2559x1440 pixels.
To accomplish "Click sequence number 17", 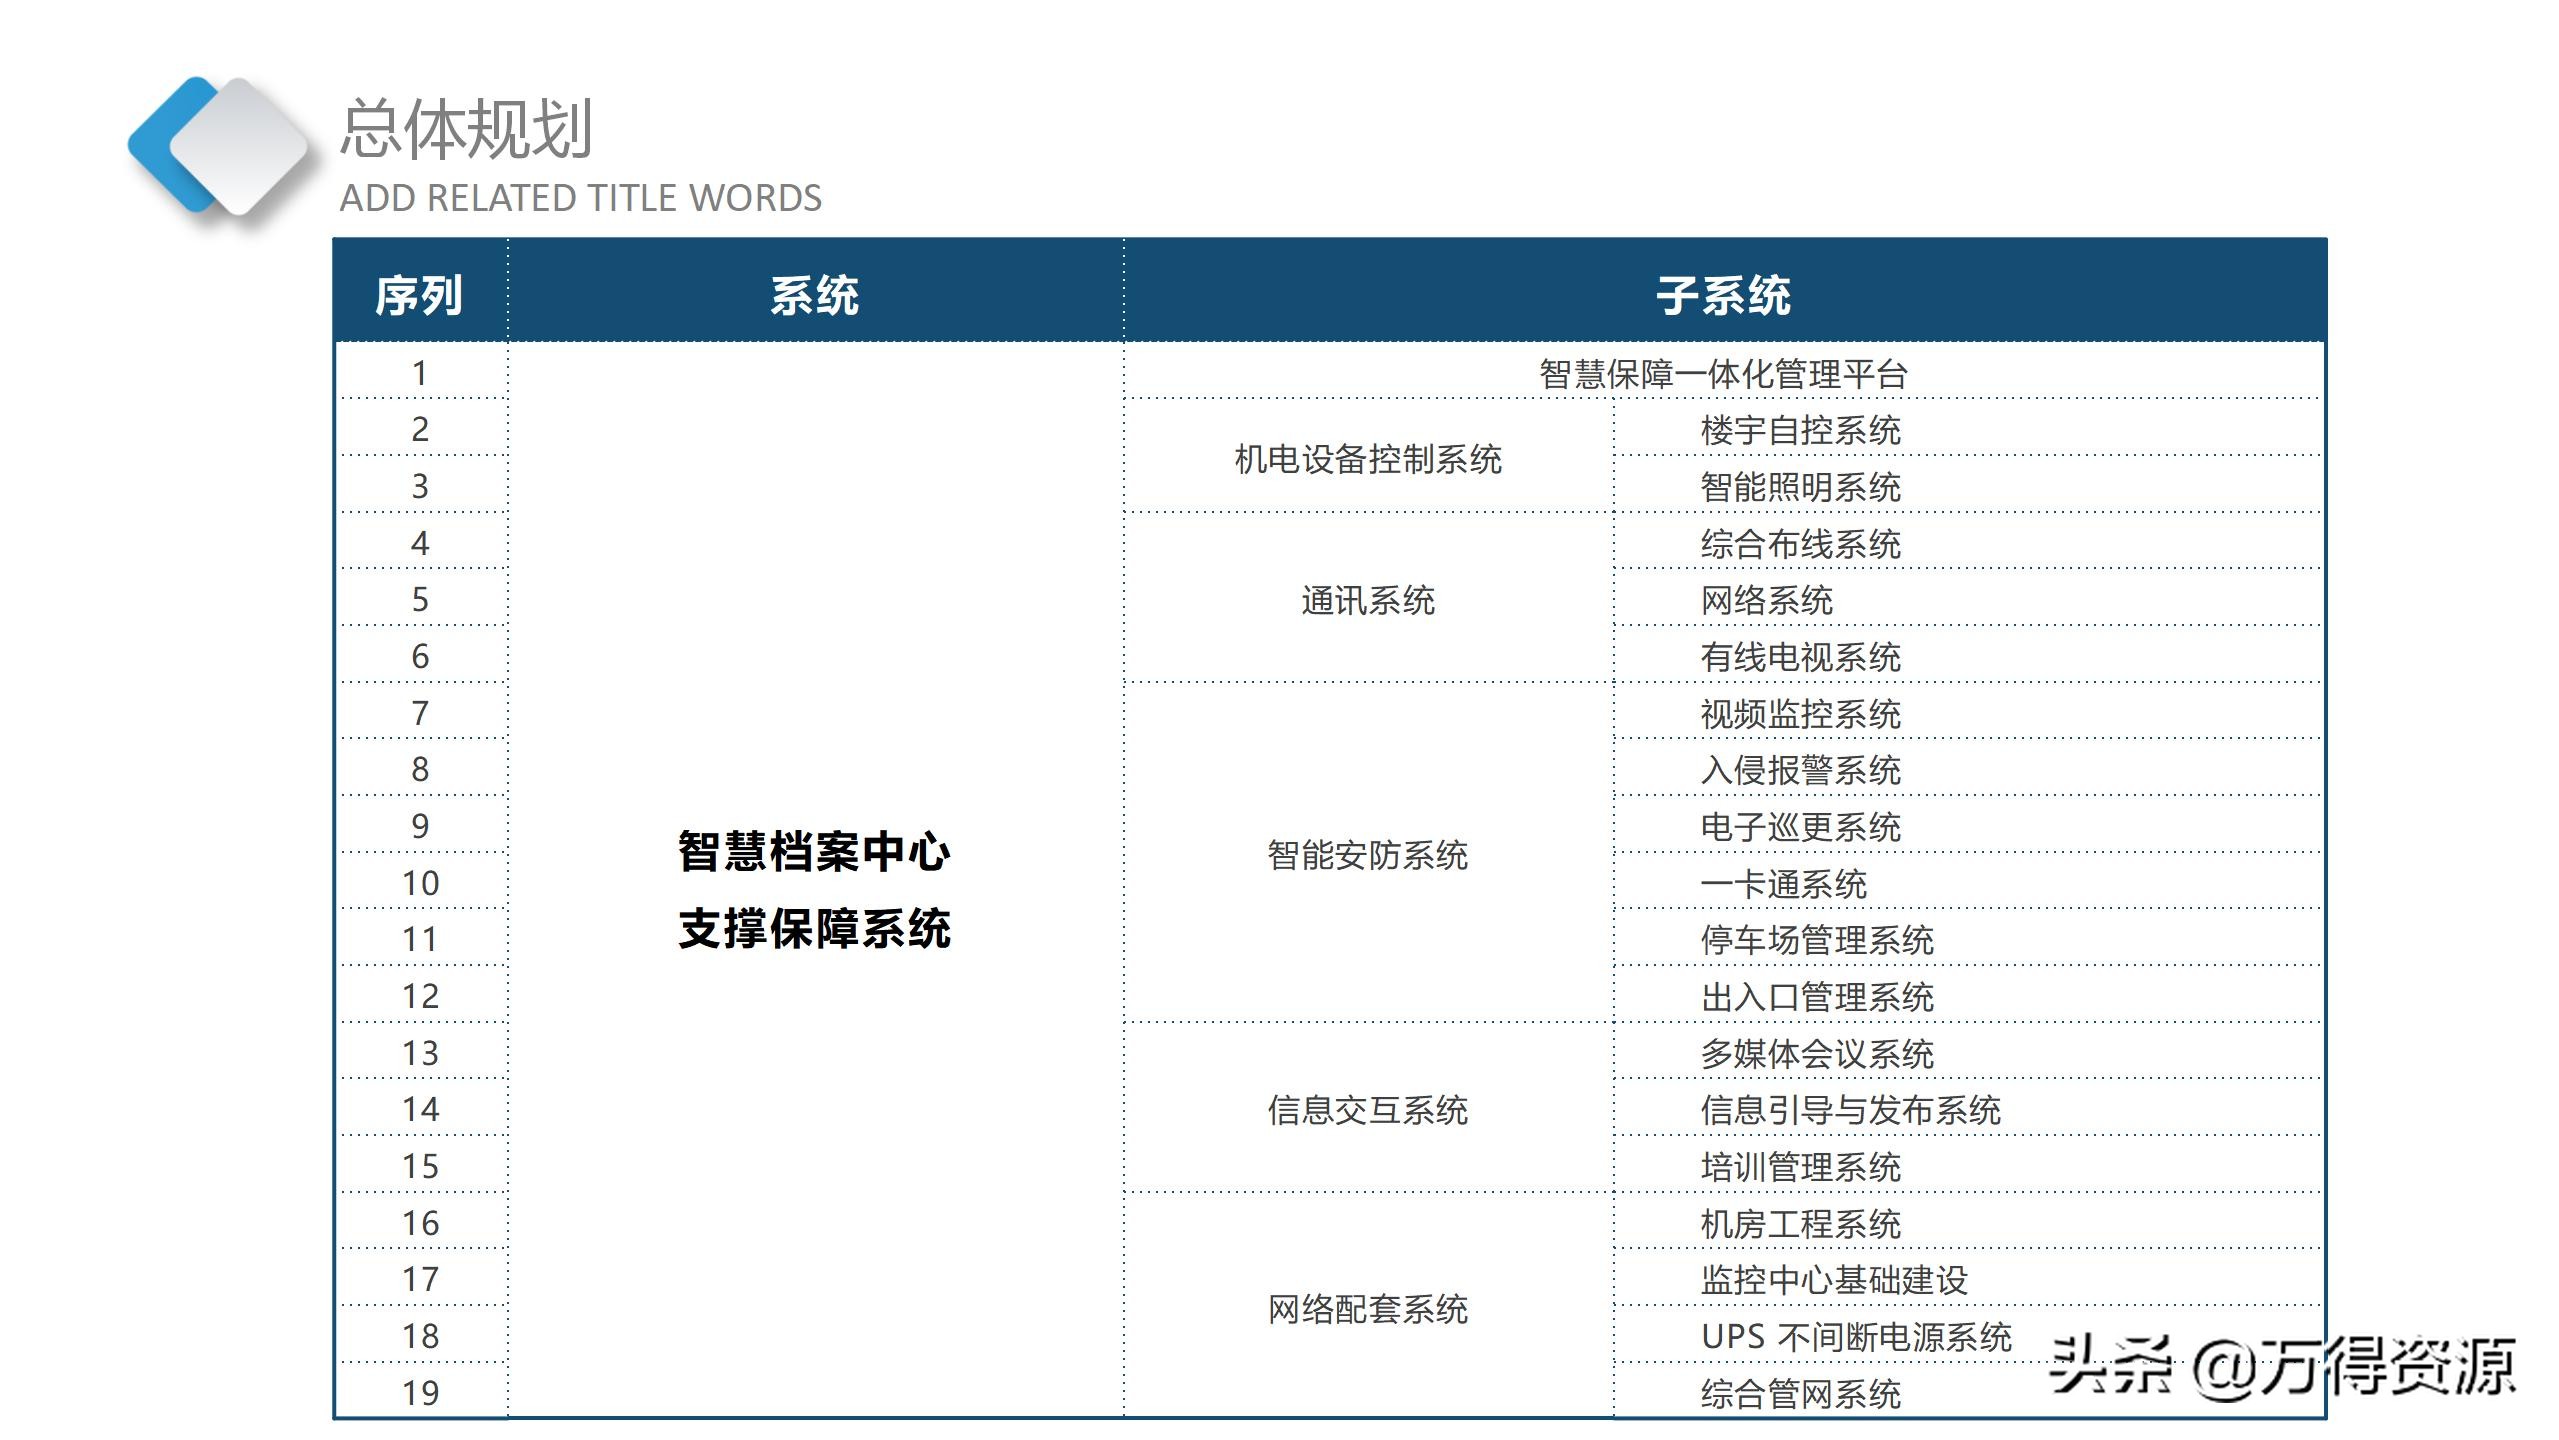I will coord(420,1280).
